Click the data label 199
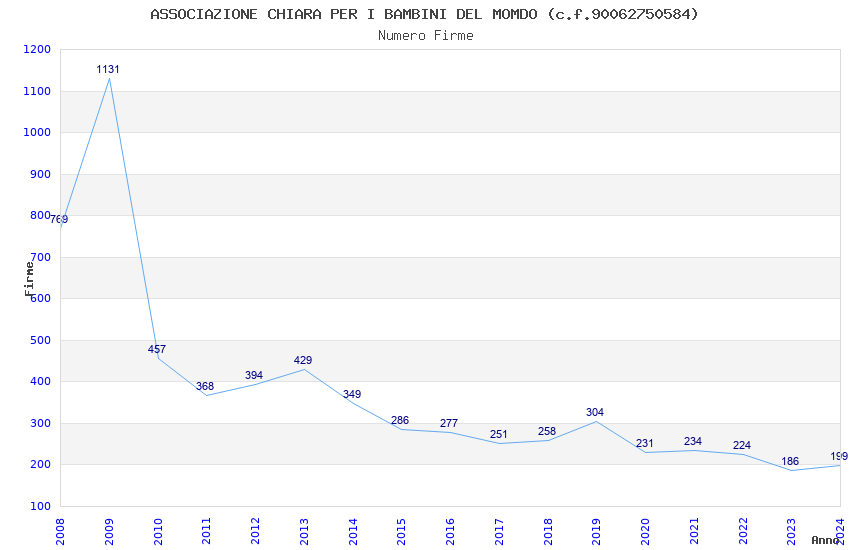 click(839, 456)
